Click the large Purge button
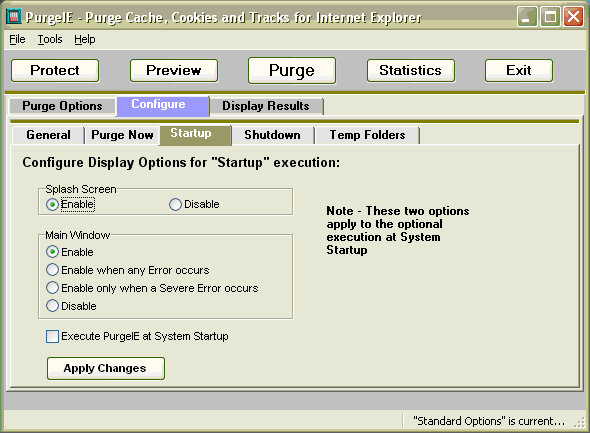Image resolution: width=590 pixels, height=433 pixels. pyautogui.click(x=292, y=70)
